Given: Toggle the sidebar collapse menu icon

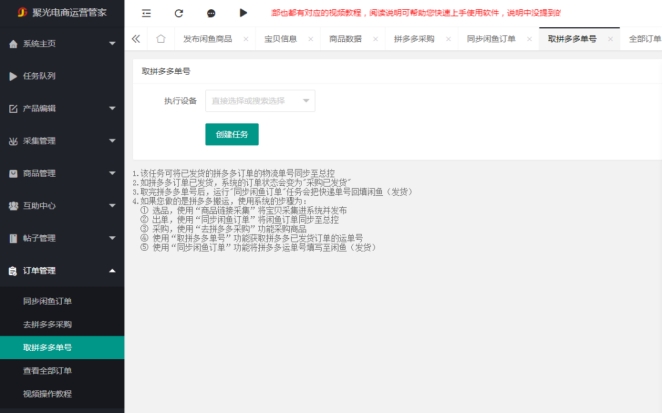Looking at the screenshot, I should [146, 13].
